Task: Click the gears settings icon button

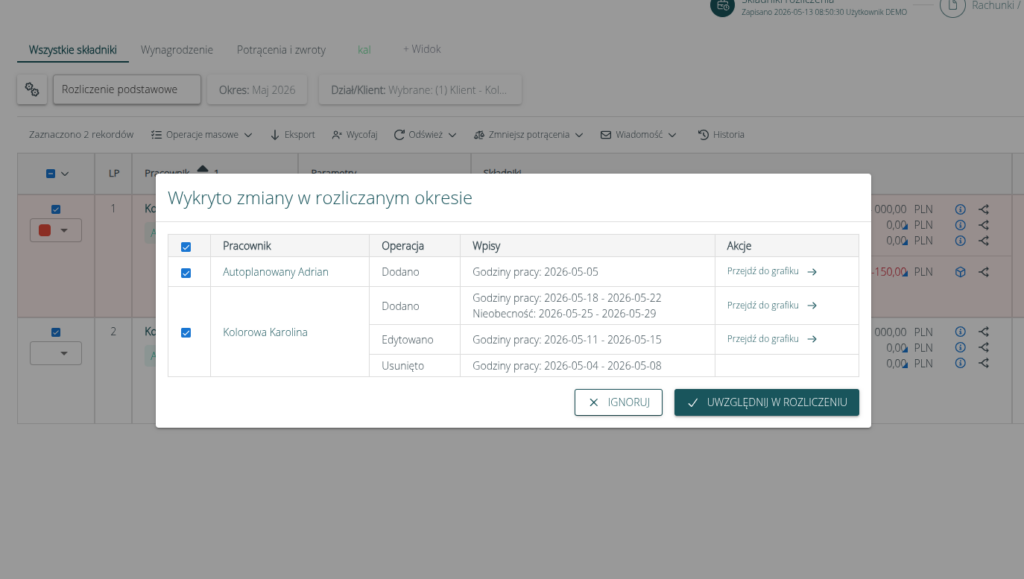Action: click(x=32, y=89)
